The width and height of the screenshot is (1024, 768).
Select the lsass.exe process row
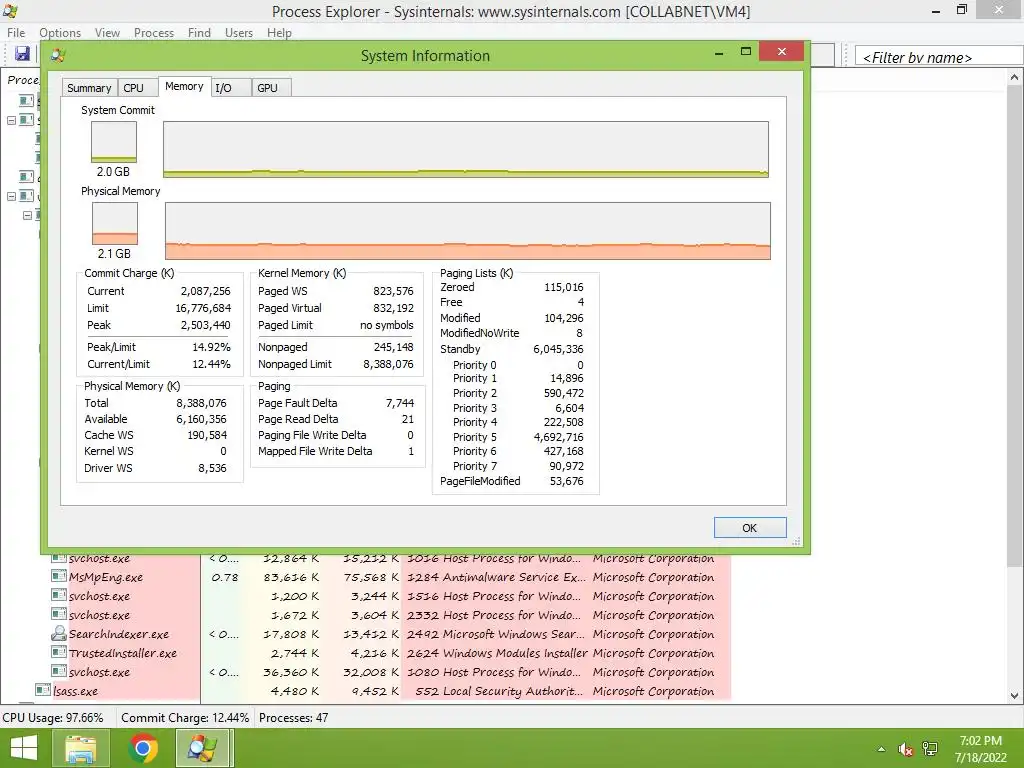click(x=383, y=690)
